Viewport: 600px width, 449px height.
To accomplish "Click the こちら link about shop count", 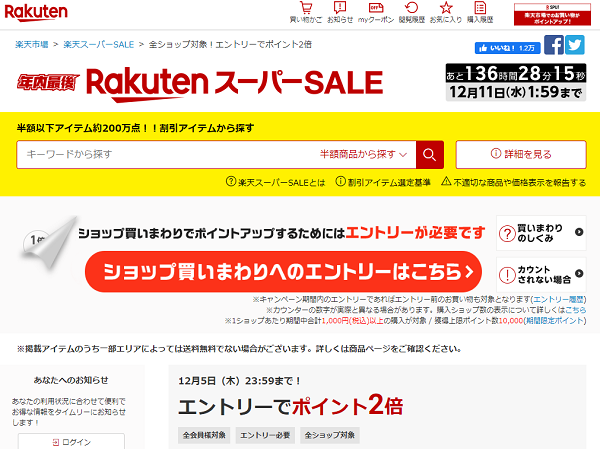I will pos(576,310).
